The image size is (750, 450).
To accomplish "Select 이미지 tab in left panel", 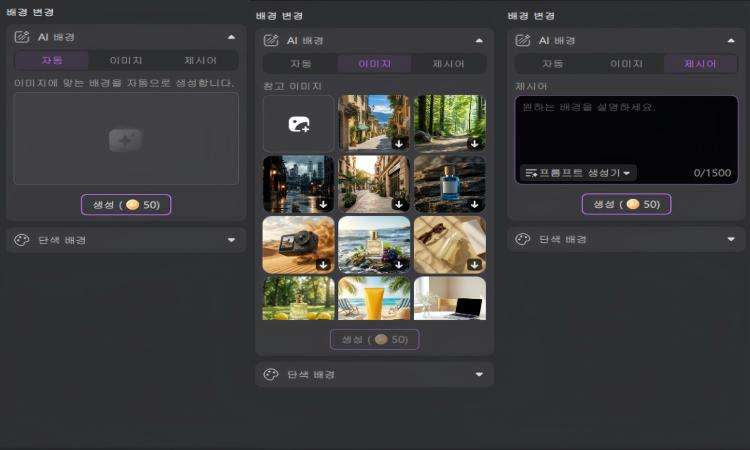I will coord(126,60).
